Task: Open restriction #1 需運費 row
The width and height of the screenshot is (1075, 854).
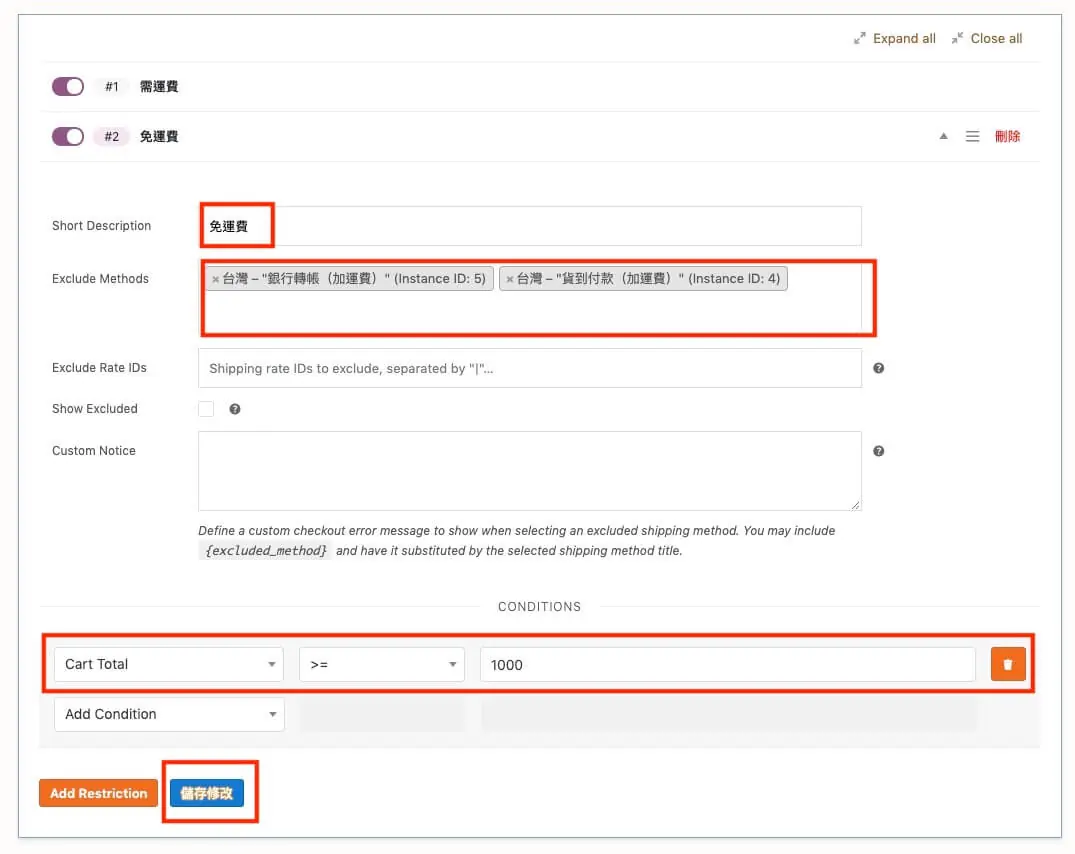Action: coord(540,86)
